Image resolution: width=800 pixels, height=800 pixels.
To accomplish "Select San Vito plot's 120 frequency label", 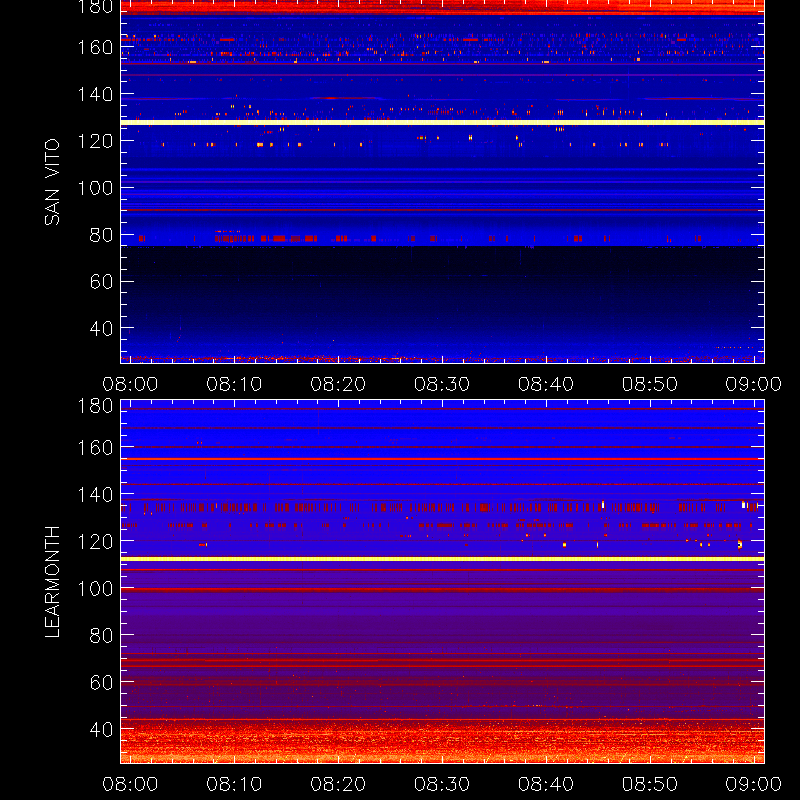I will click(95, 141).
